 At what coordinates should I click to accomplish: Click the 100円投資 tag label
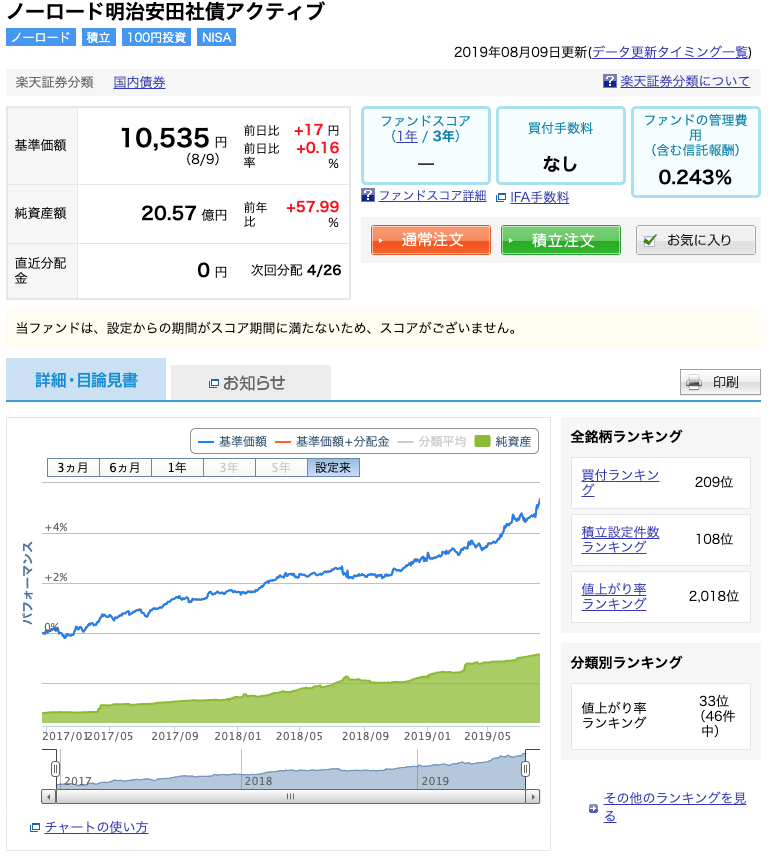click(x=156, y=38)
